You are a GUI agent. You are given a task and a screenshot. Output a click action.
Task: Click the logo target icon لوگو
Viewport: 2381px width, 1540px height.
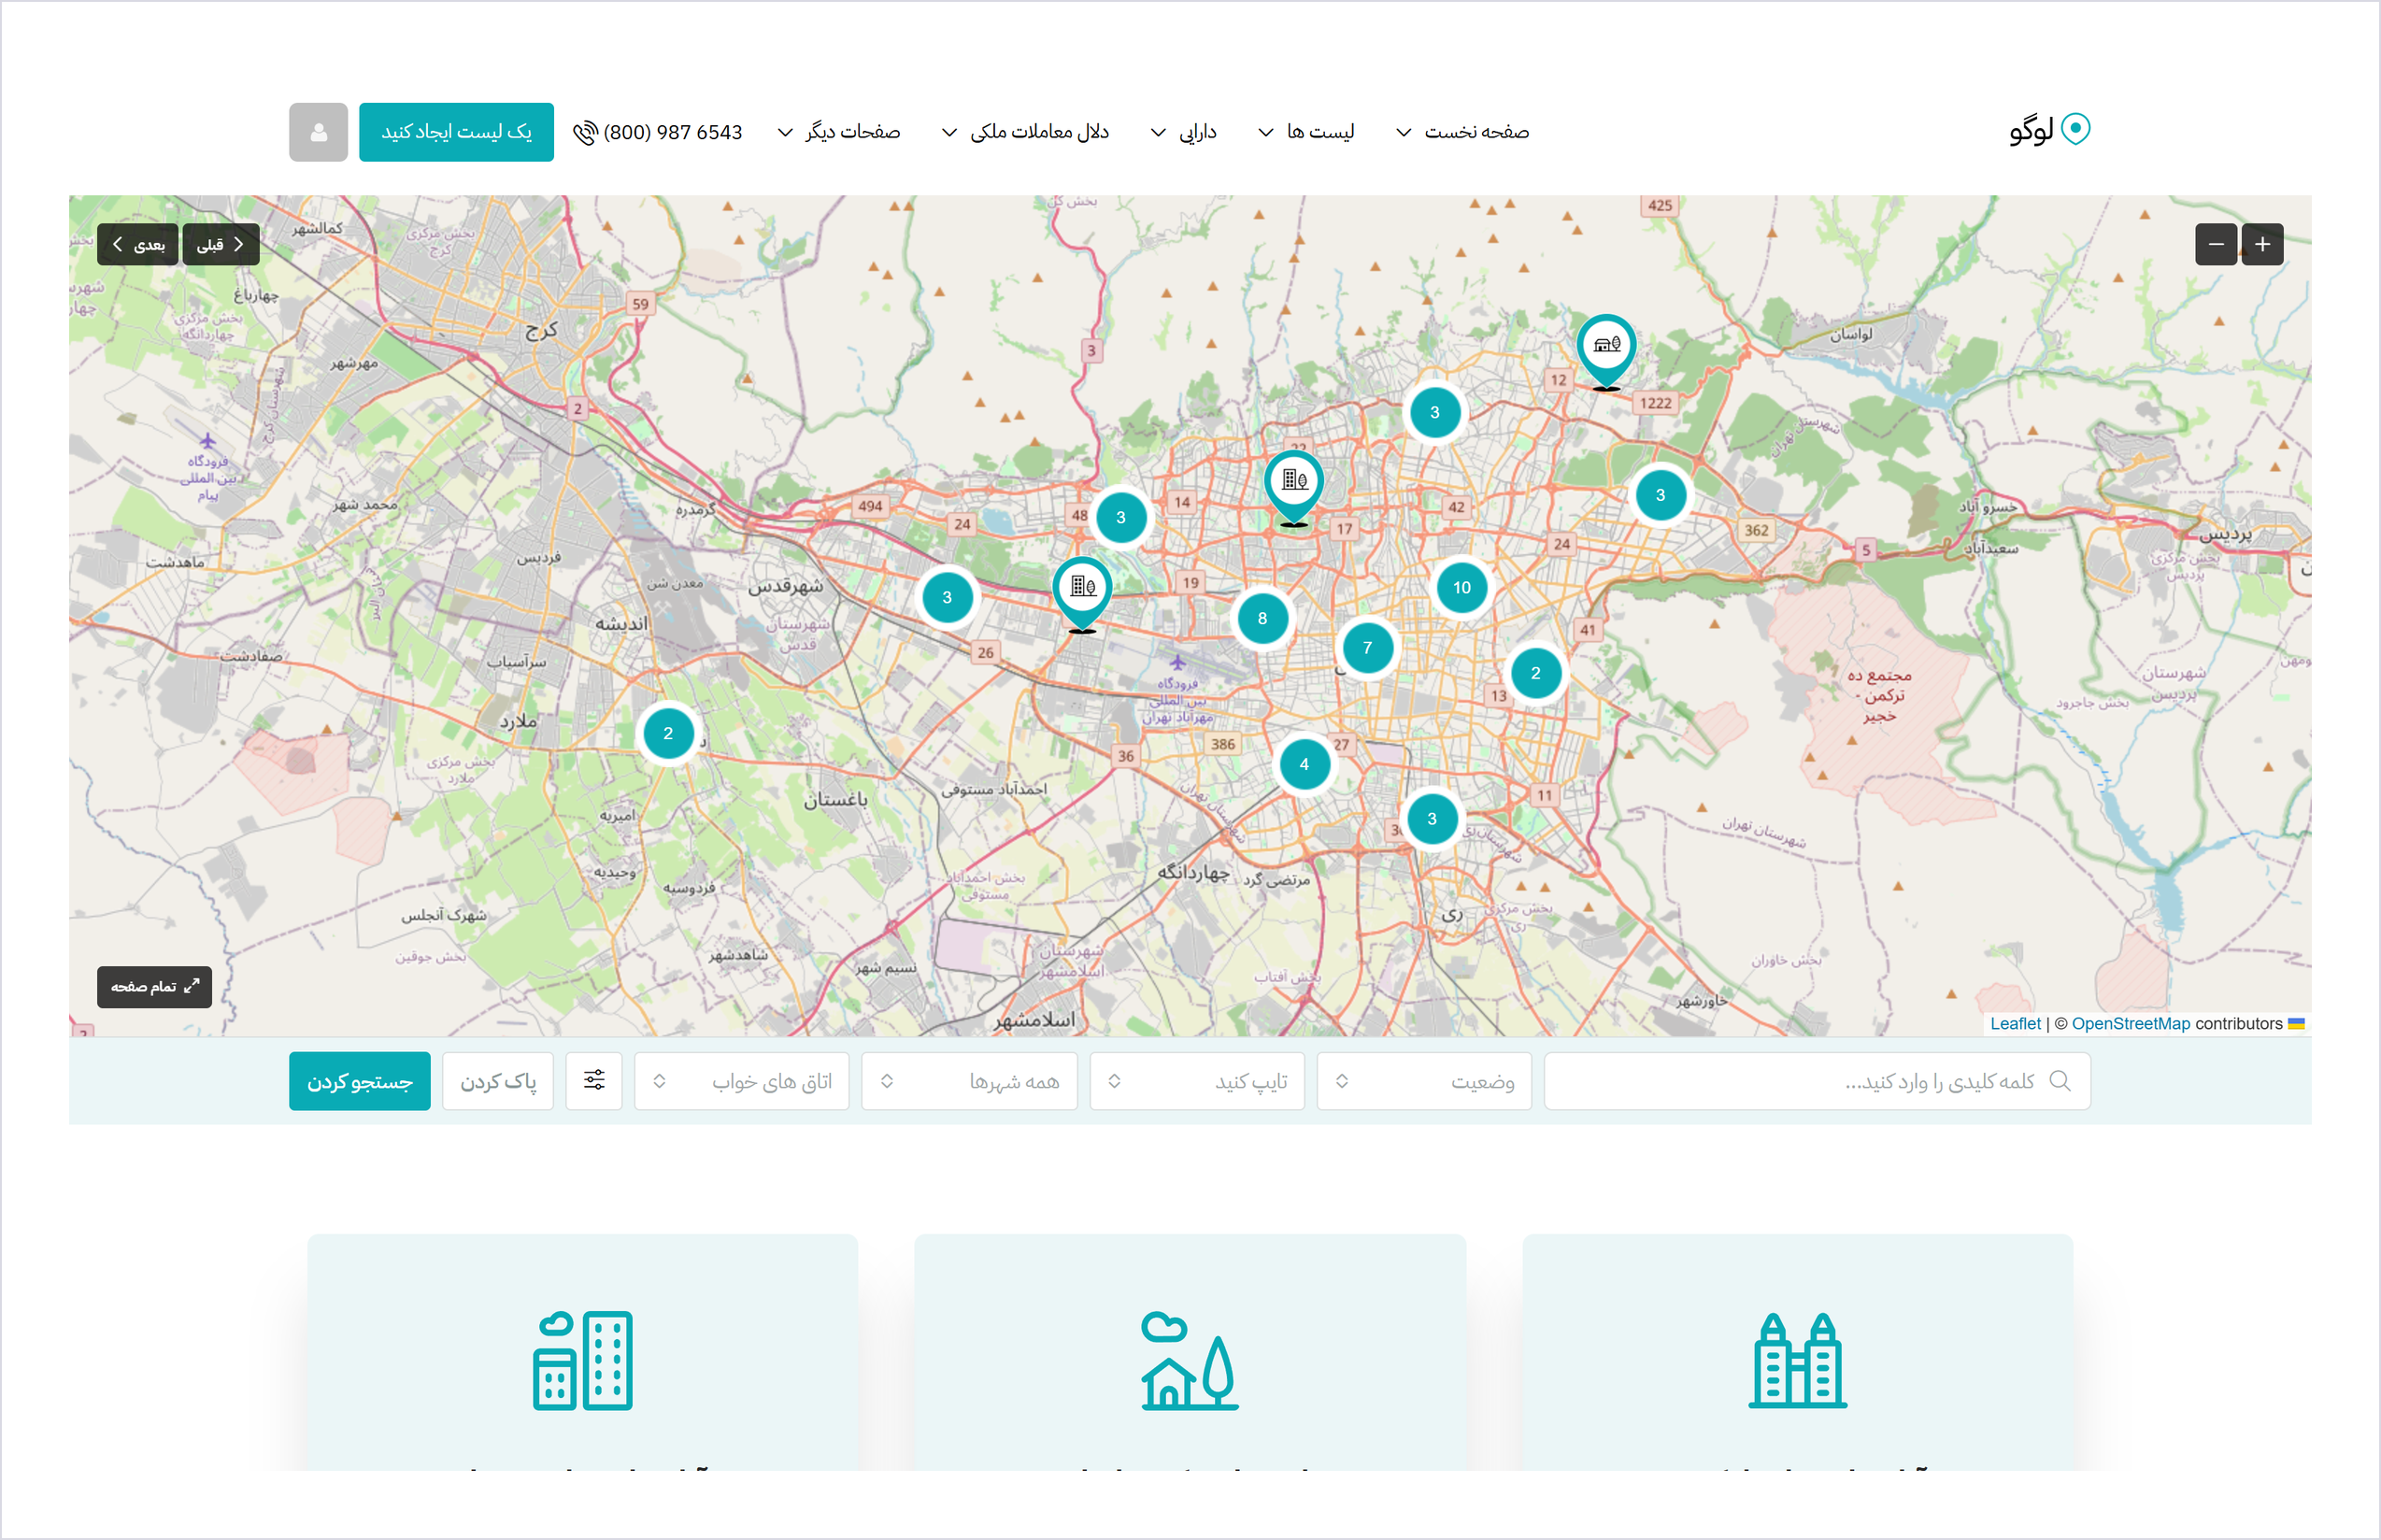(2076, 129)
